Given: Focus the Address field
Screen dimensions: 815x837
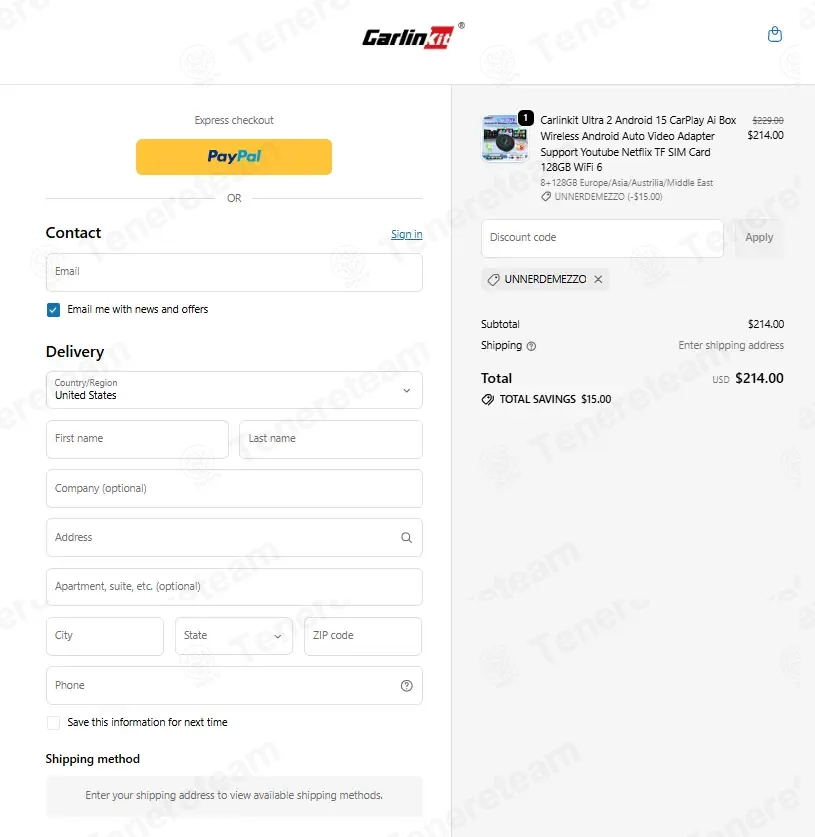Looking at the screenshot, I should (x=234, y=538).
